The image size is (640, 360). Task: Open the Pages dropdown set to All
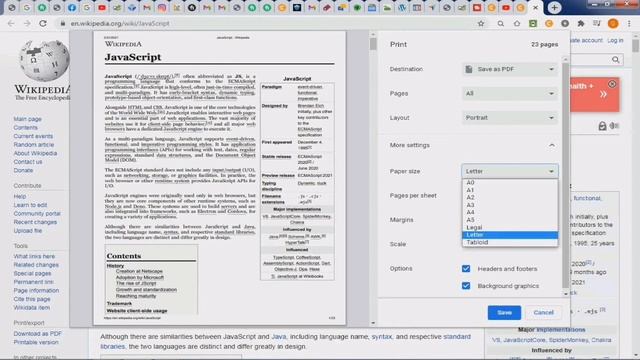pyautogui.click(x=509, y=93)
